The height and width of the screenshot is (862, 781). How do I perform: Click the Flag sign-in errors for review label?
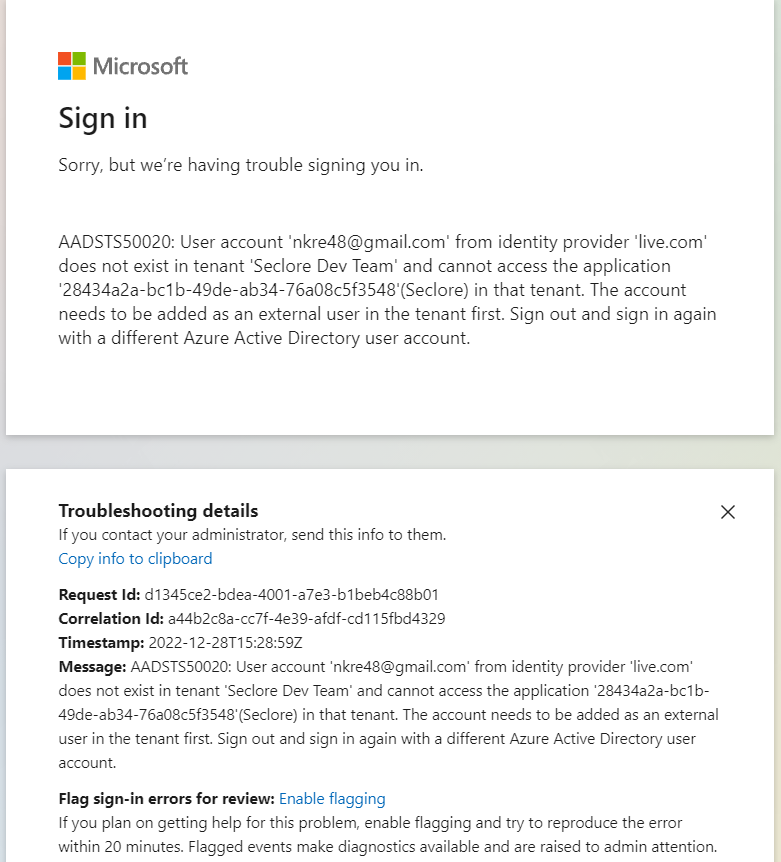162,798
